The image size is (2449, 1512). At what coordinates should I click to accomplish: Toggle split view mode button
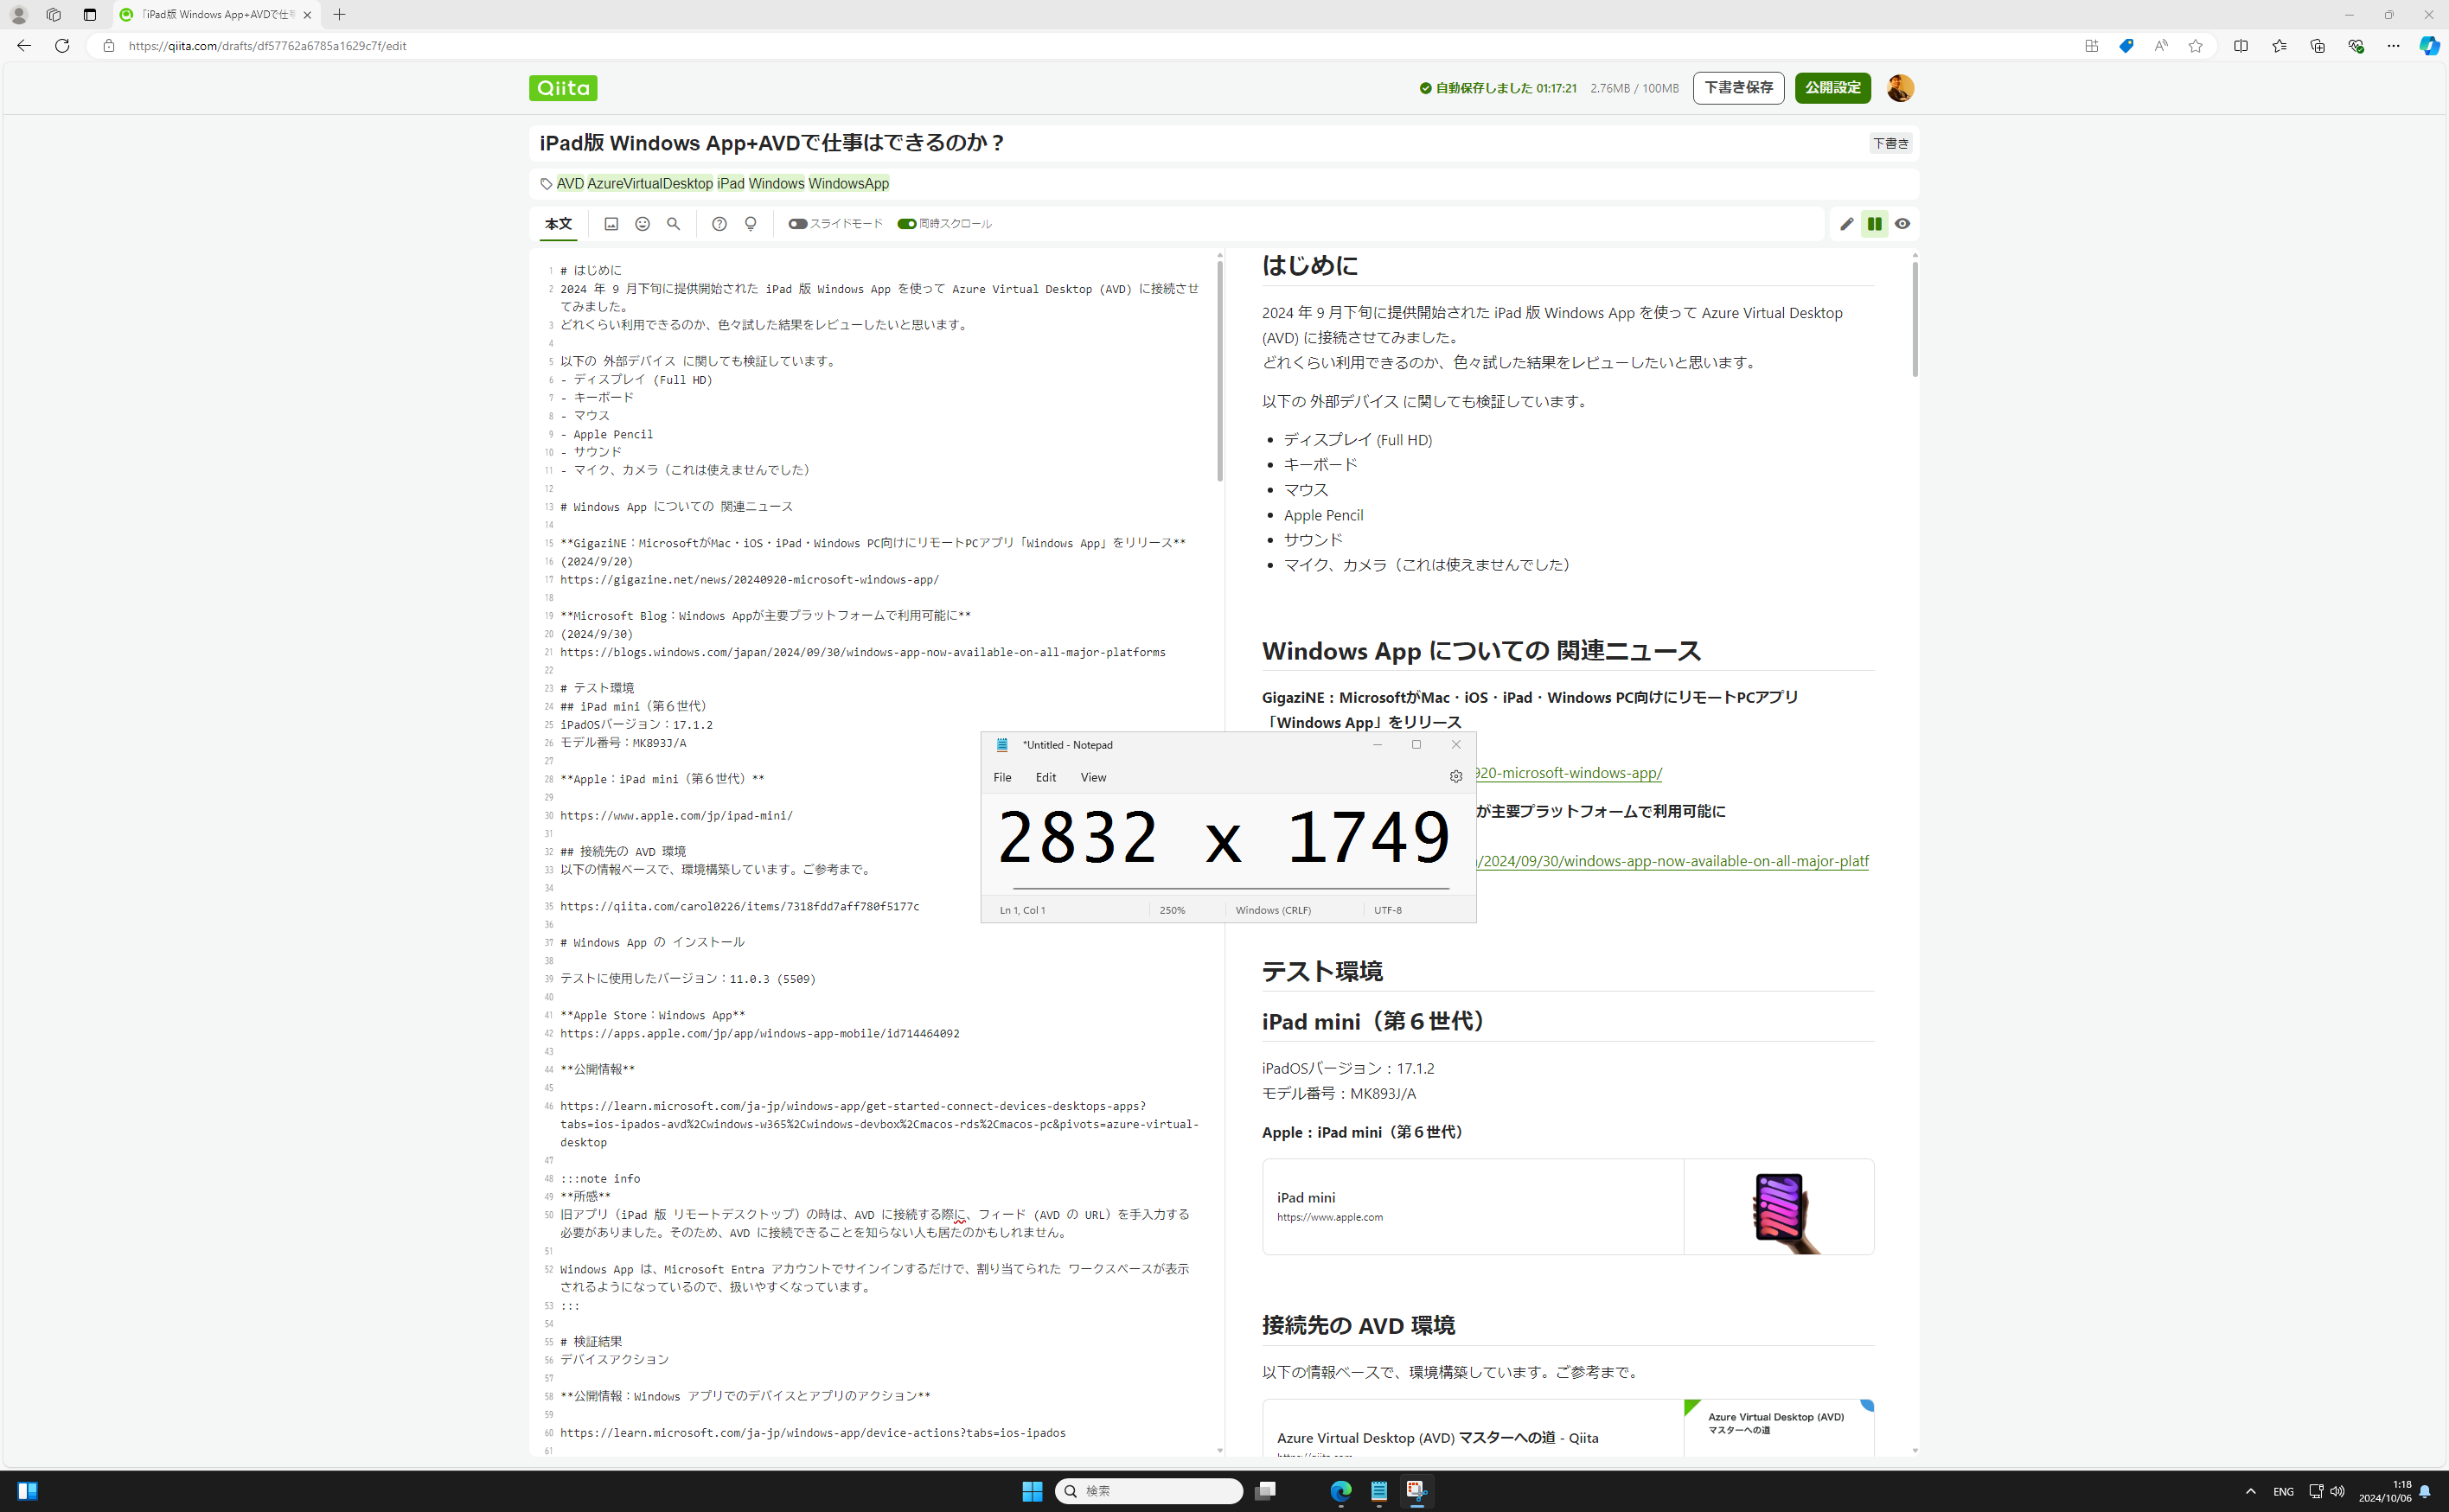click(1874, 224)
